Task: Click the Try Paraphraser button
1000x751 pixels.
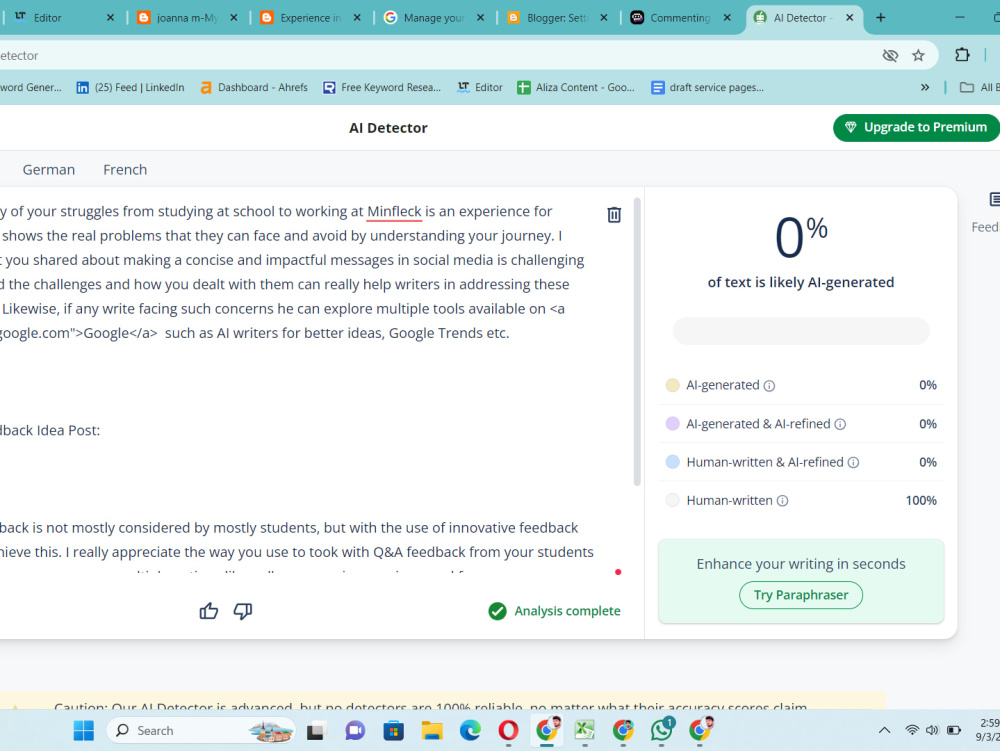Action: (801, 595)
